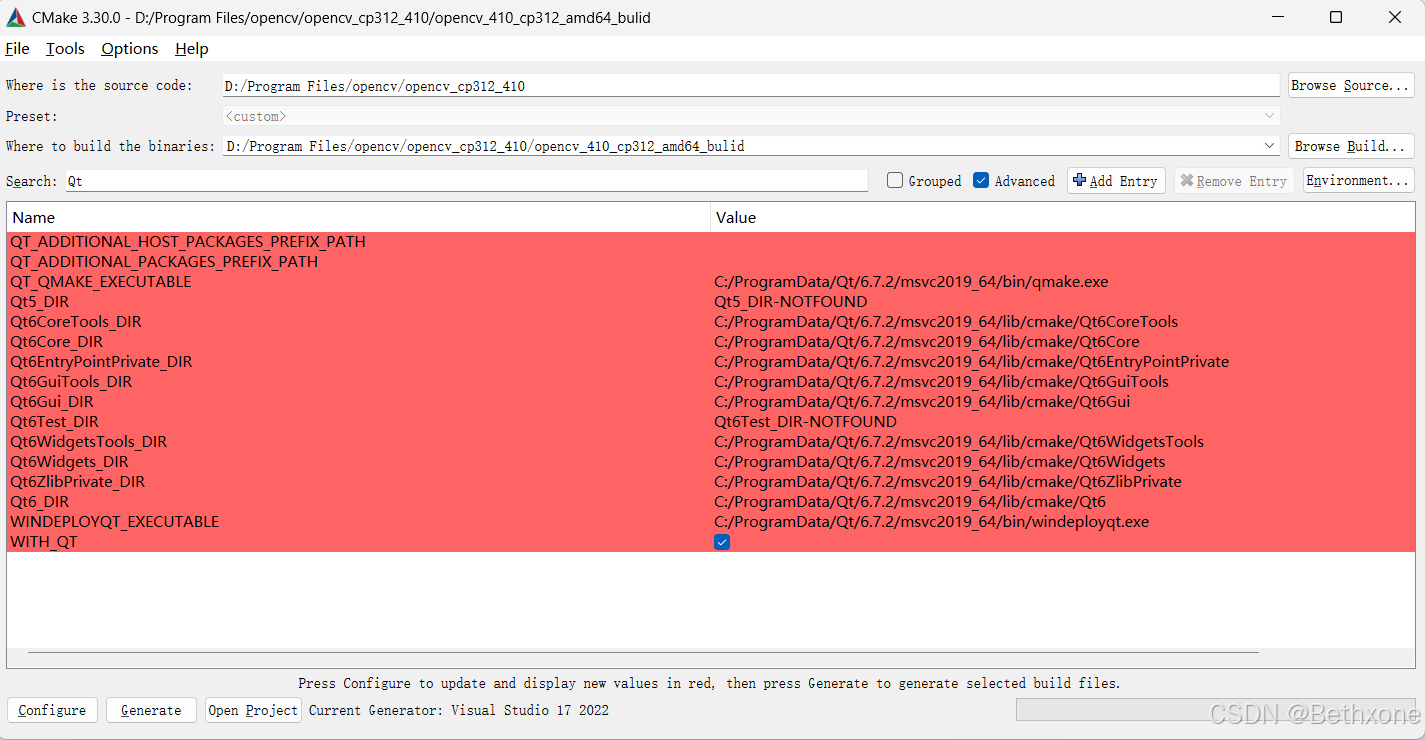Select the QT_QMAKE_EXECUTABLE entry

pos(101,282)
